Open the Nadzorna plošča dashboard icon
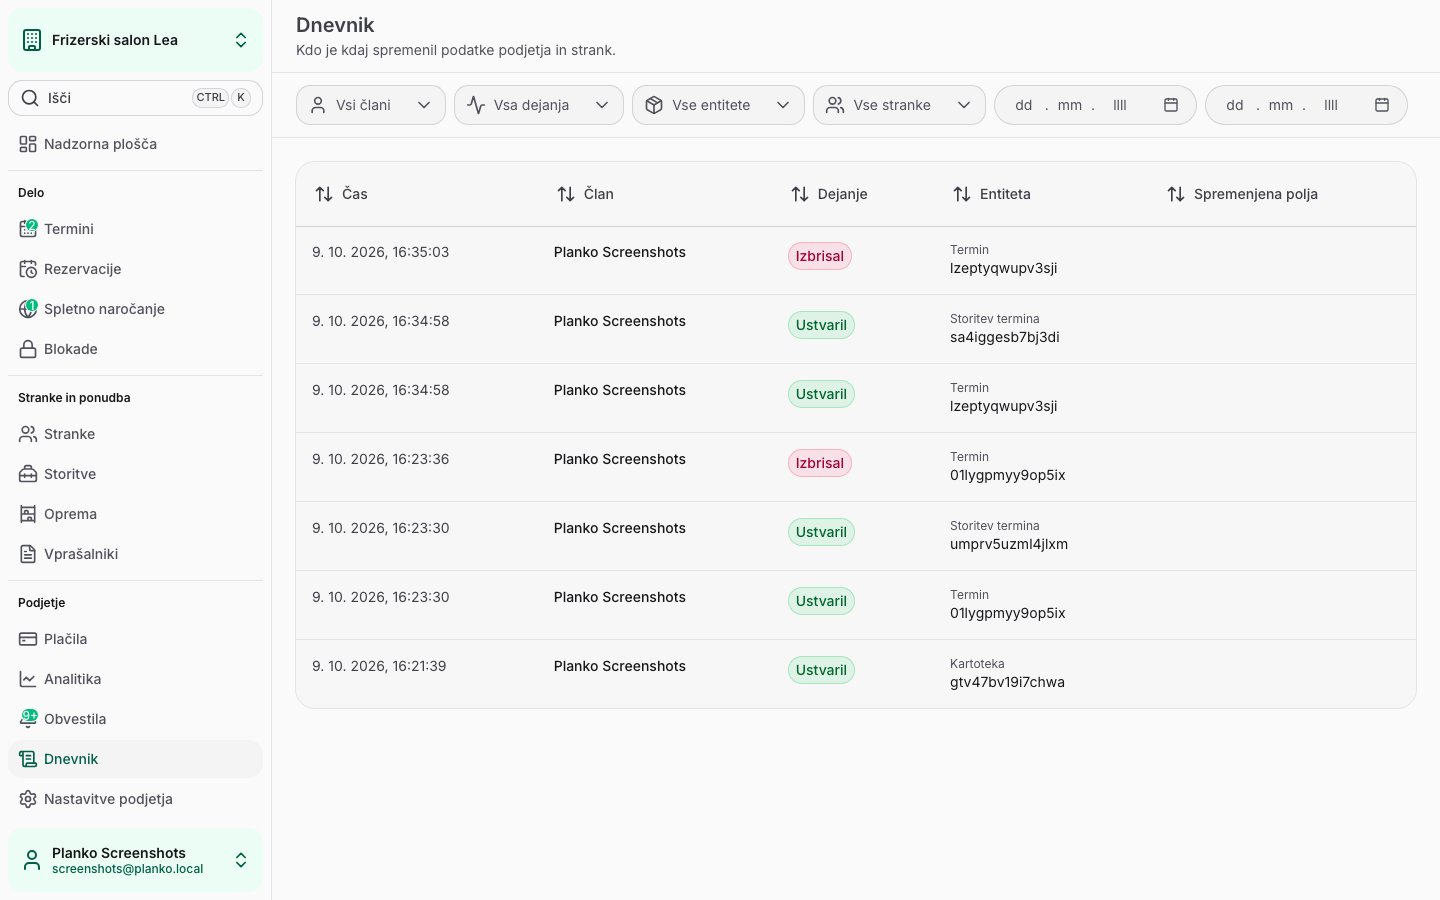 point(28,144)
